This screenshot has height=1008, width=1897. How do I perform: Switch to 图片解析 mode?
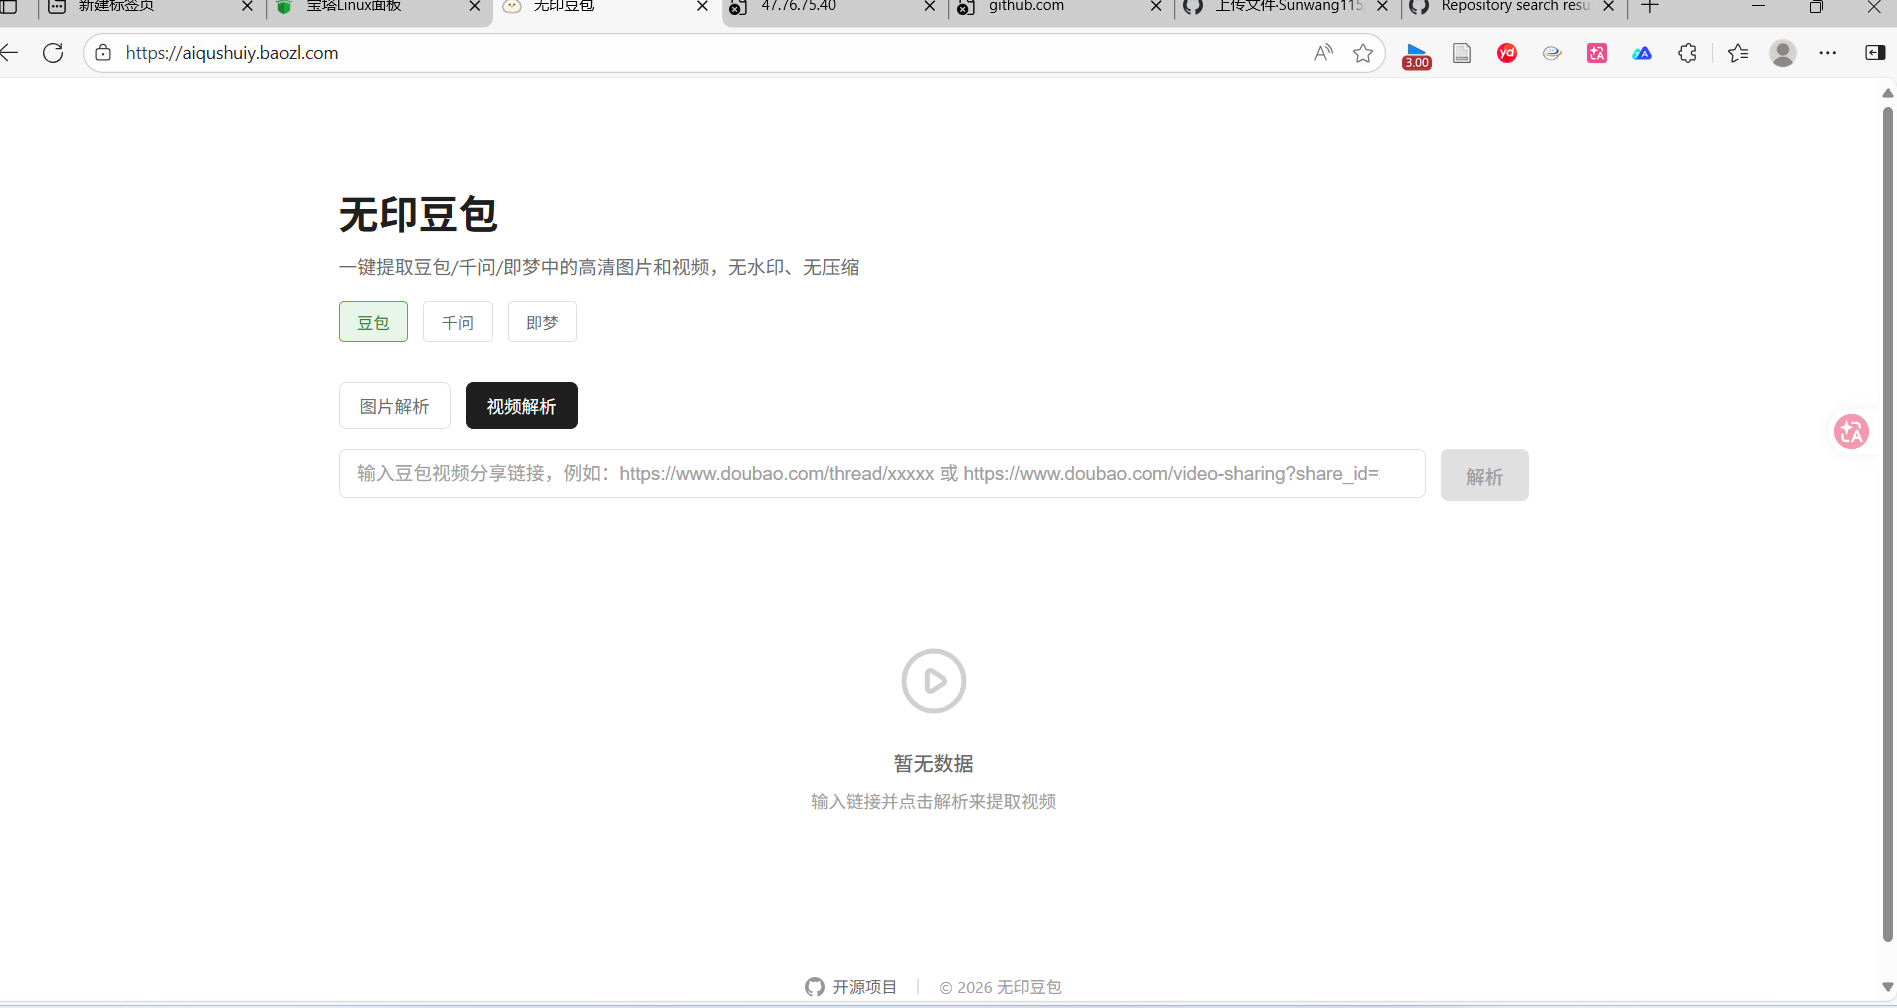tap(395, 406)
